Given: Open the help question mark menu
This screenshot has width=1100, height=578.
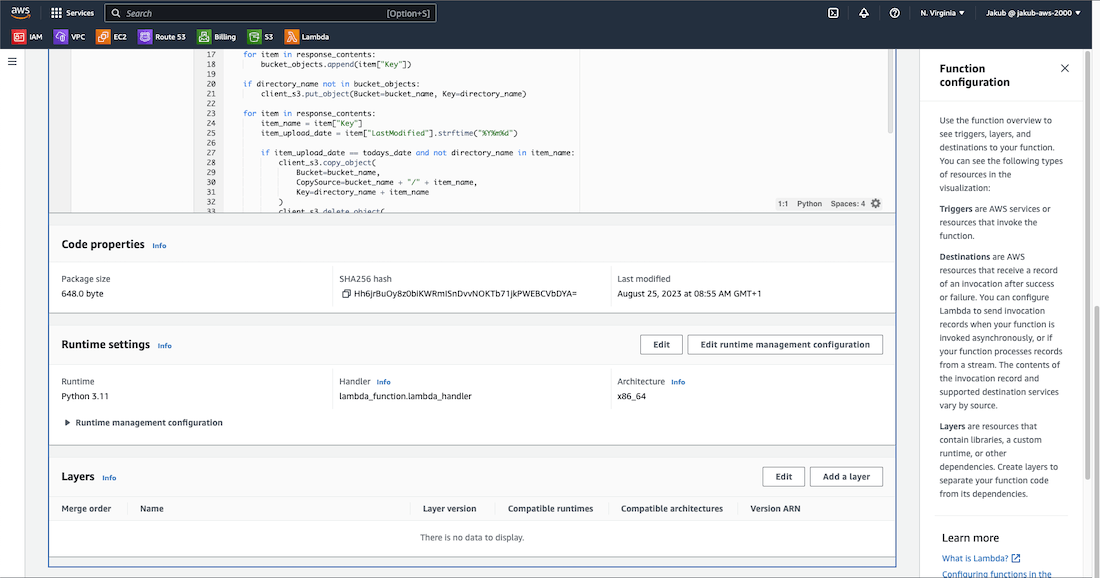Looking at the screenshot, I should click(894, 13).
